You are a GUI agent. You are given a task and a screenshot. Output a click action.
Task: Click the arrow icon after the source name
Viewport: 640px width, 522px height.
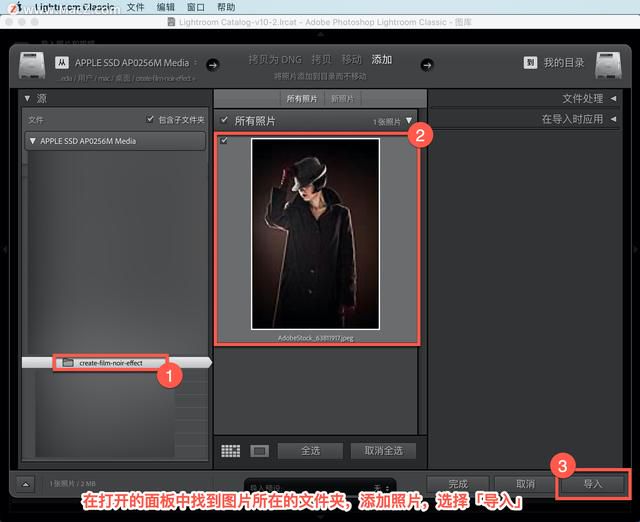click(x=212, y=65)
